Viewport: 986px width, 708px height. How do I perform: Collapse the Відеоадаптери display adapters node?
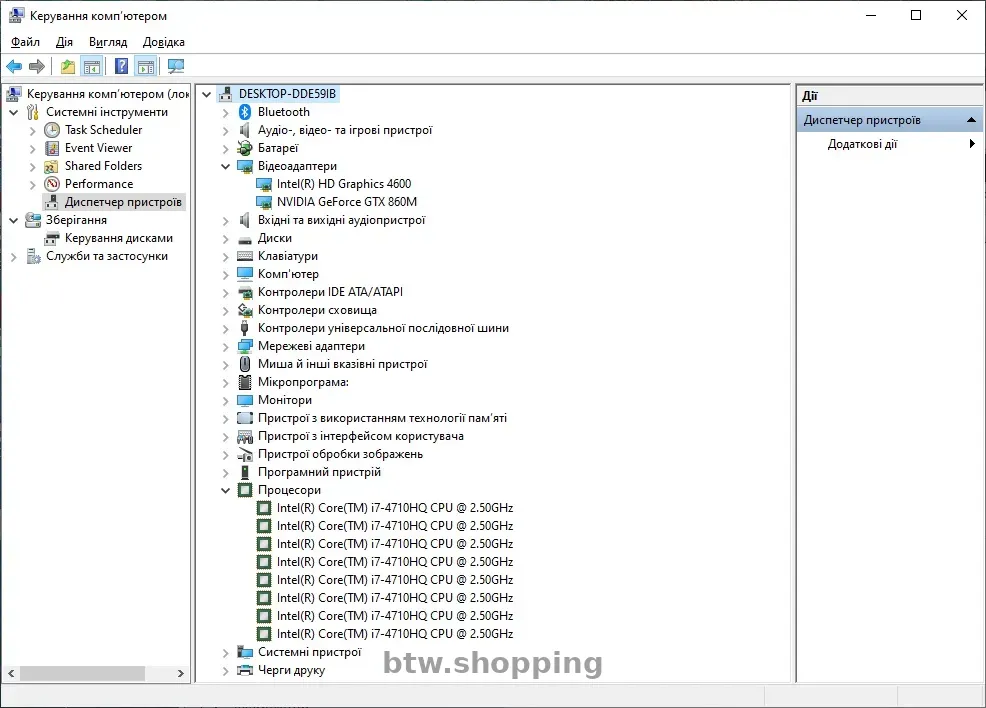[x=226, y=166]
